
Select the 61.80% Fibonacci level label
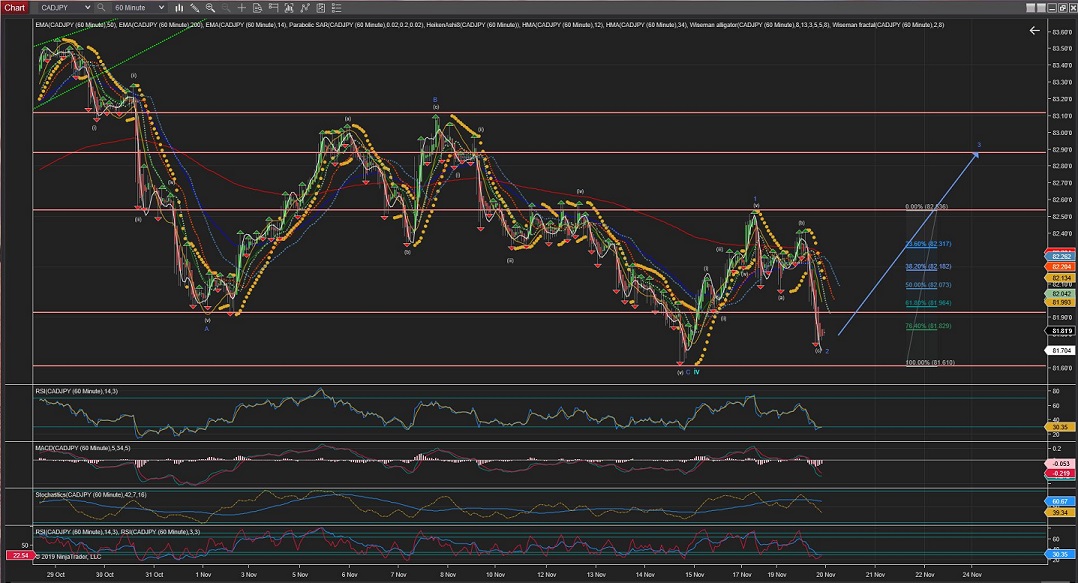(928, 303)
